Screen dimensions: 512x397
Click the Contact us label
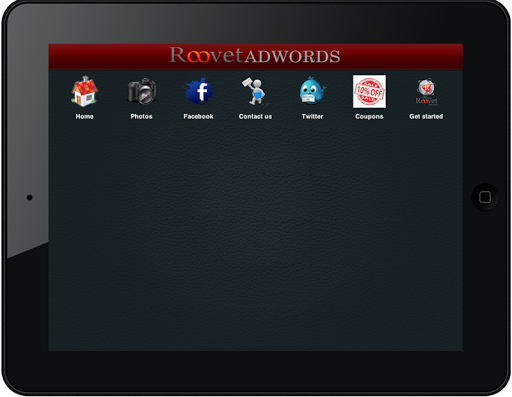point(255,116)
